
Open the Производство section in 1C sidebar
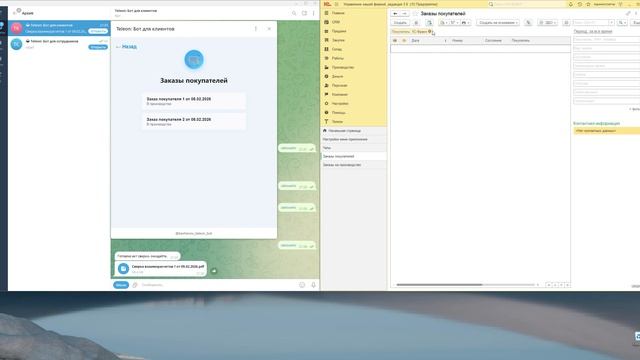tap(343, 67)
